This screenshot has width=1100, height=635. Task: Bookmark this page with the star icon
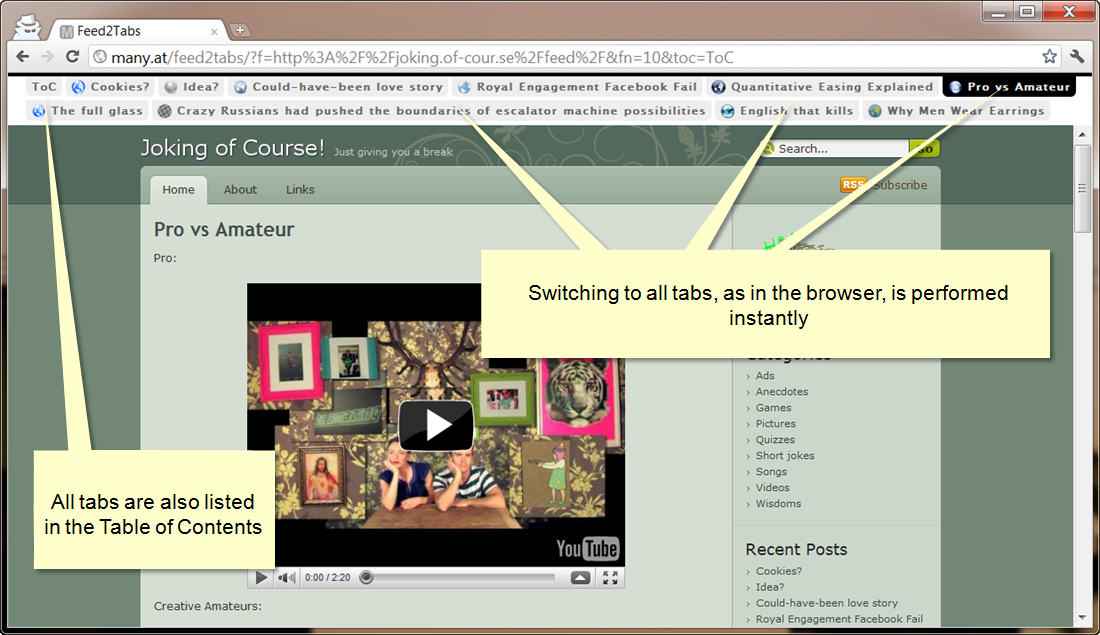[x=1049, y=57]
